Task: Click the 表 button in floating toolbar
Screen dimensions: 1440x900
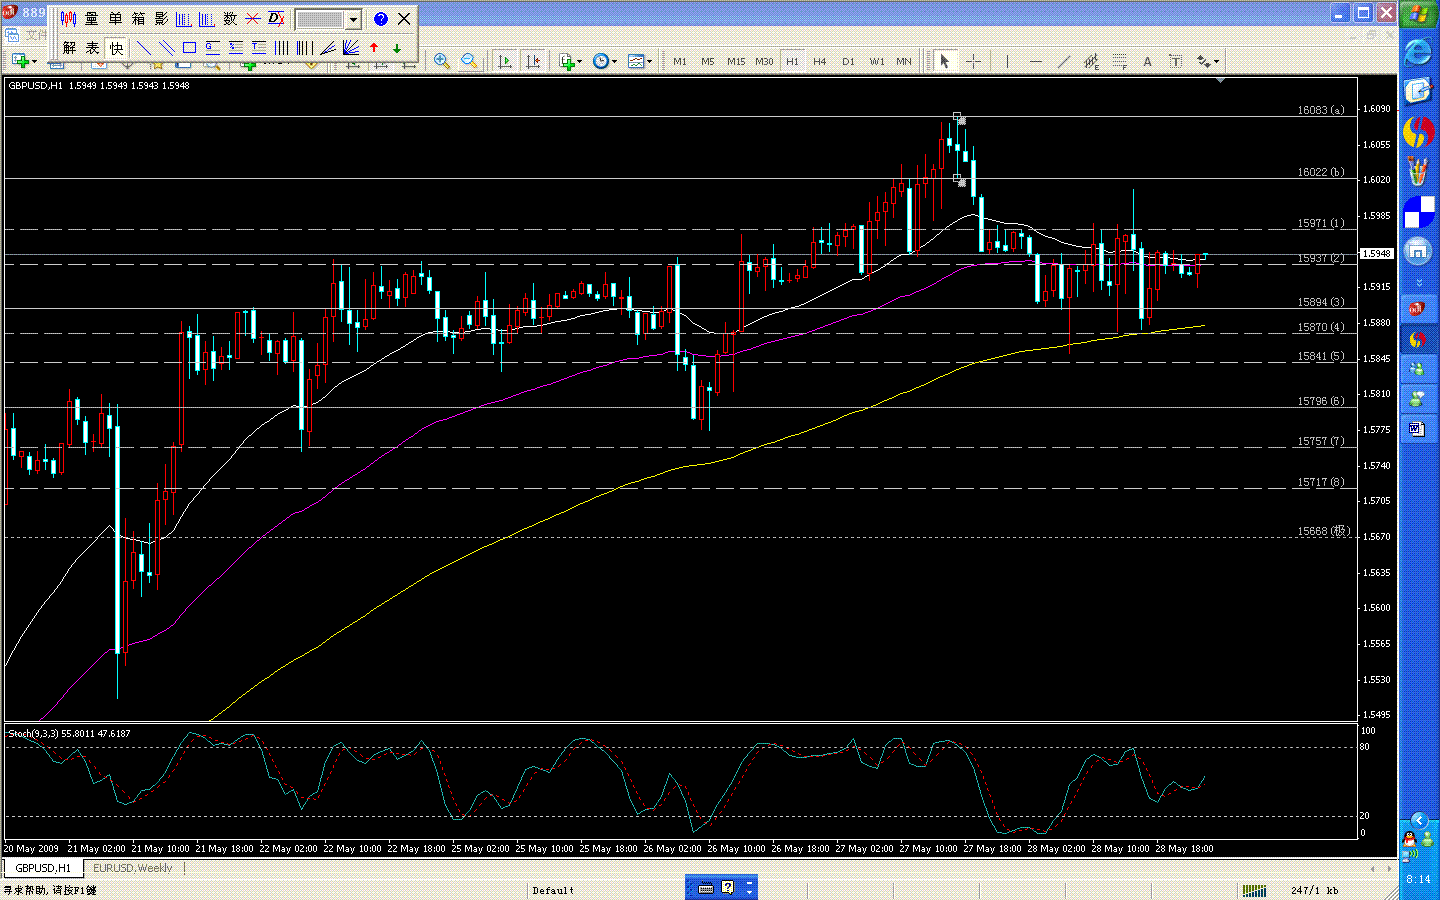Action: pos(92,47)
